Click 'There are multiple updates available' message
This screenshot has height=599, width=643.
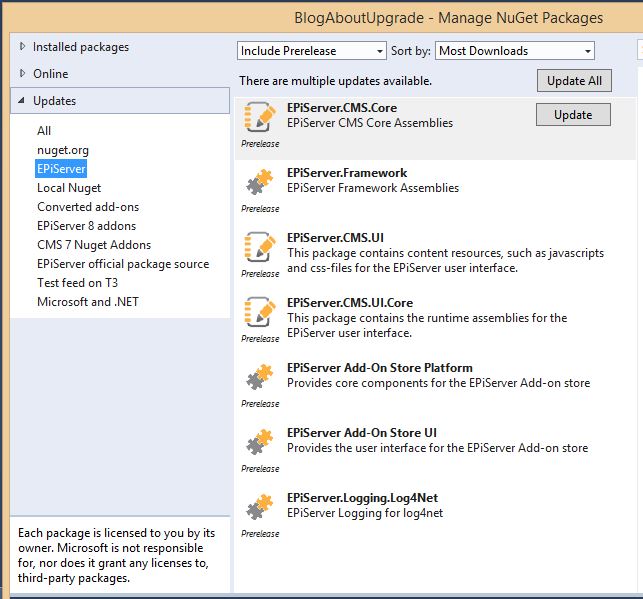tap(335, 81)
